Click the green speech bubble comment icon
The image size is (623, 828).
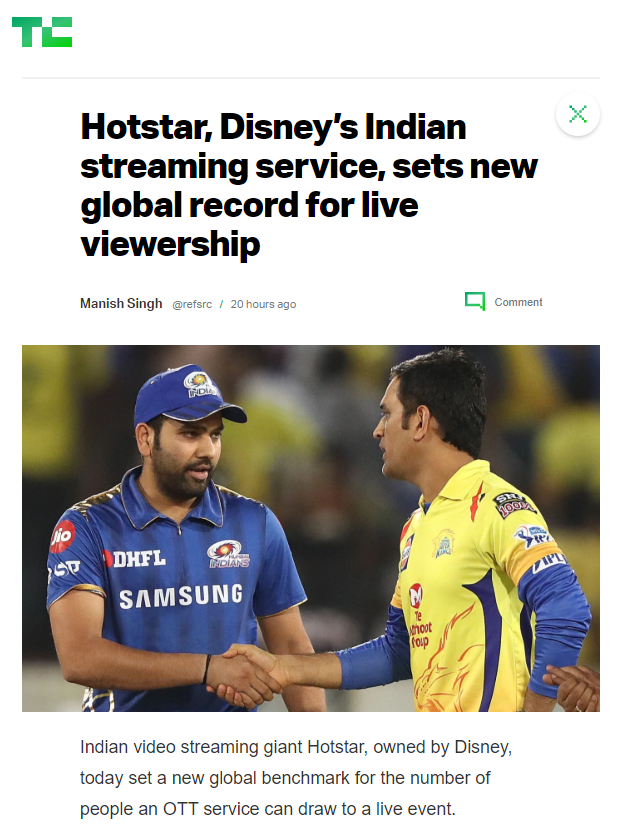pos(475,301)
